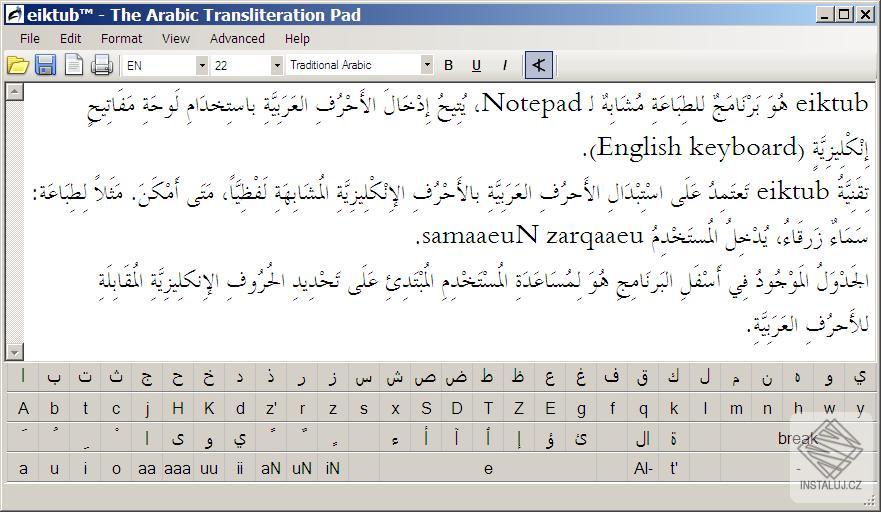Open the Help menu
Viewport: 881px width, 512px height.
[297, 38]
